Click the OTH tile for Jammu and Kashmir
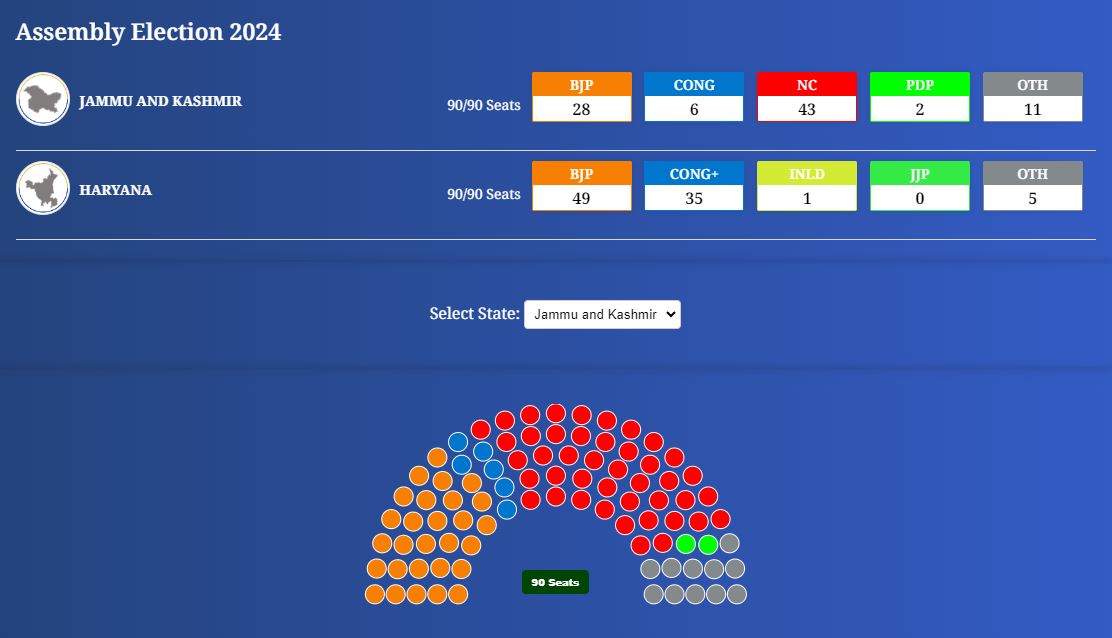Screen dimensions: 1112x638 1033,97
